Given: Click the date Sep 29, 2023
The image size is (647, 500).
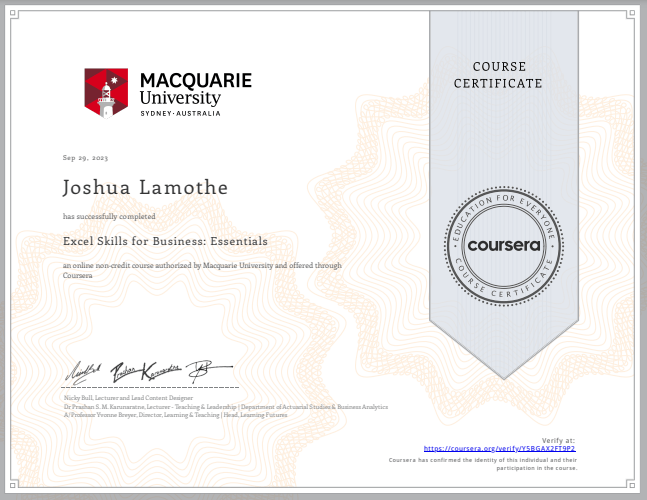Looking at the screenshot, I should tap(85, 158).
